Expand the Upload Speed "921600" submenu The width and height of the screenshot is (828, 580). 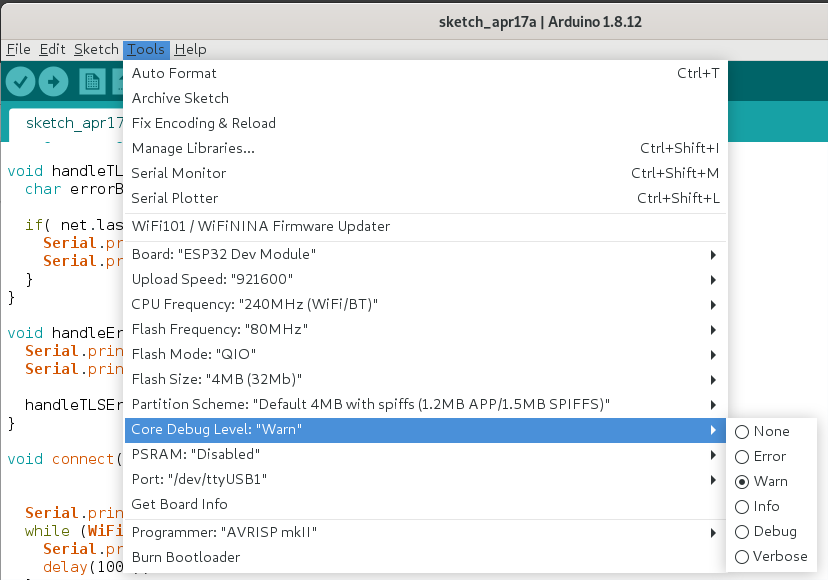[x=426, y=279]
